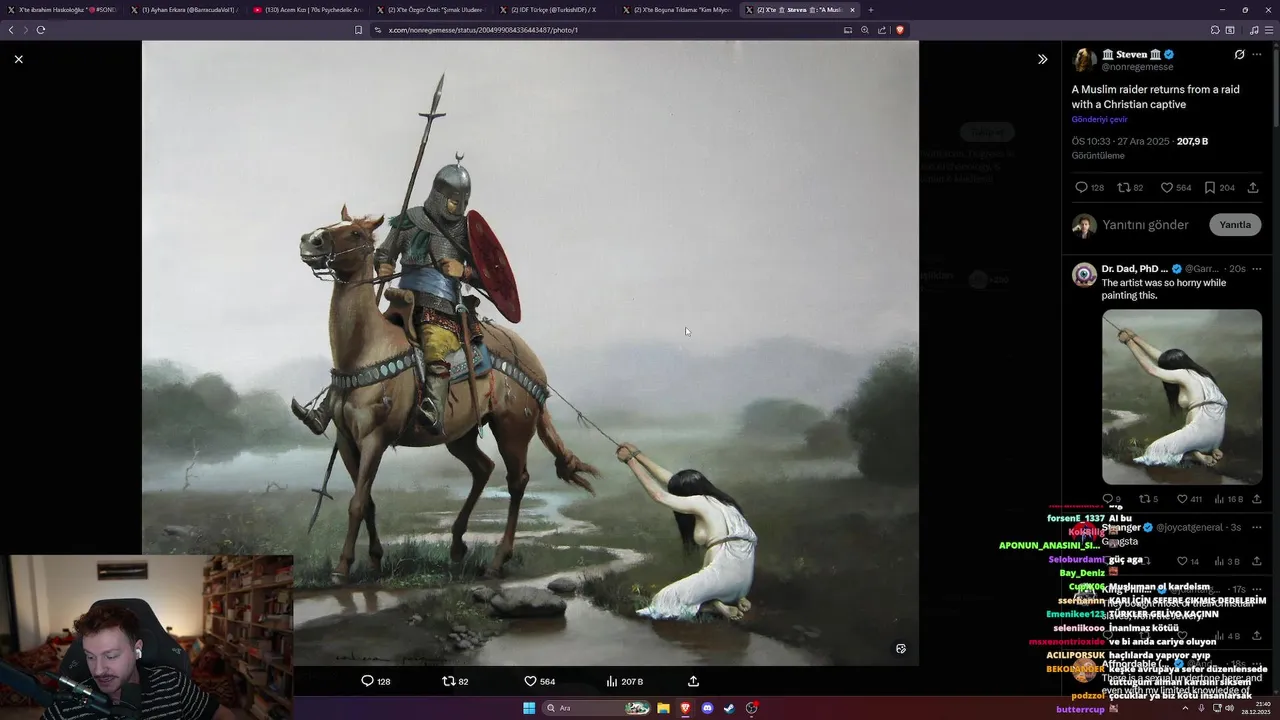Click the browser forward arrow
Screen dimensions: 1280x720
pyautogui.click(x=26, y=30)
